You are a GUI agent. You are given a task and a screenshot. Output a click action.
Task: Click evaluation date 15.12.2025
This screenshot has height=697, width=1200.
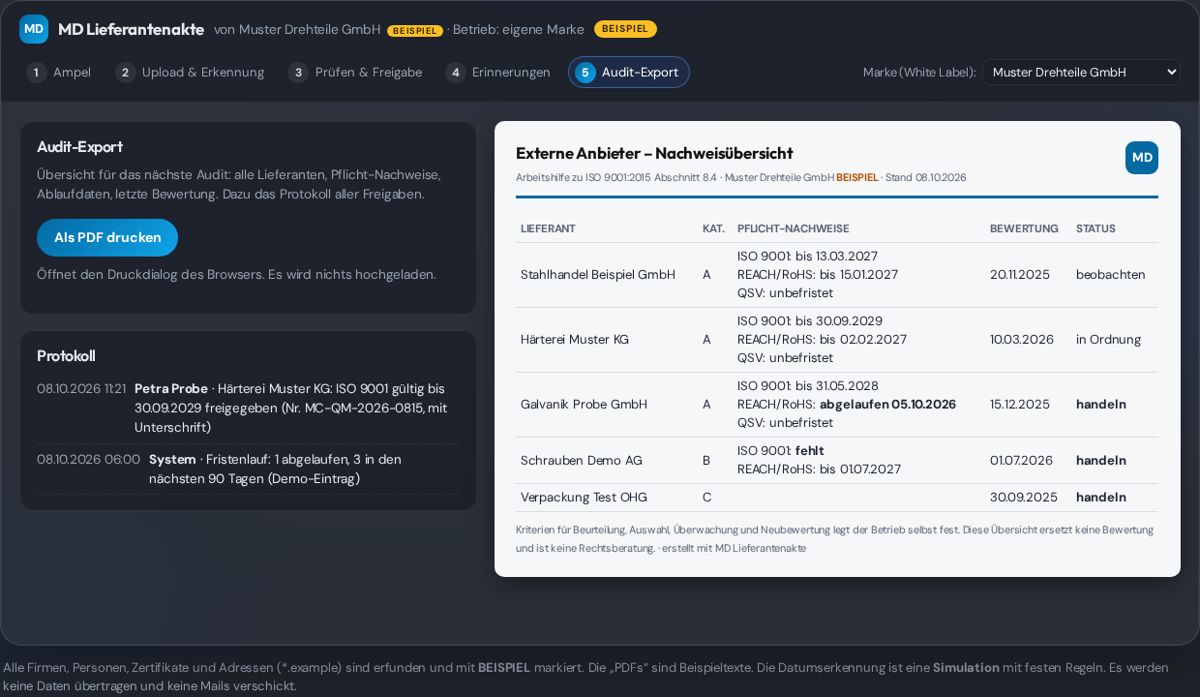[1020, 405]
